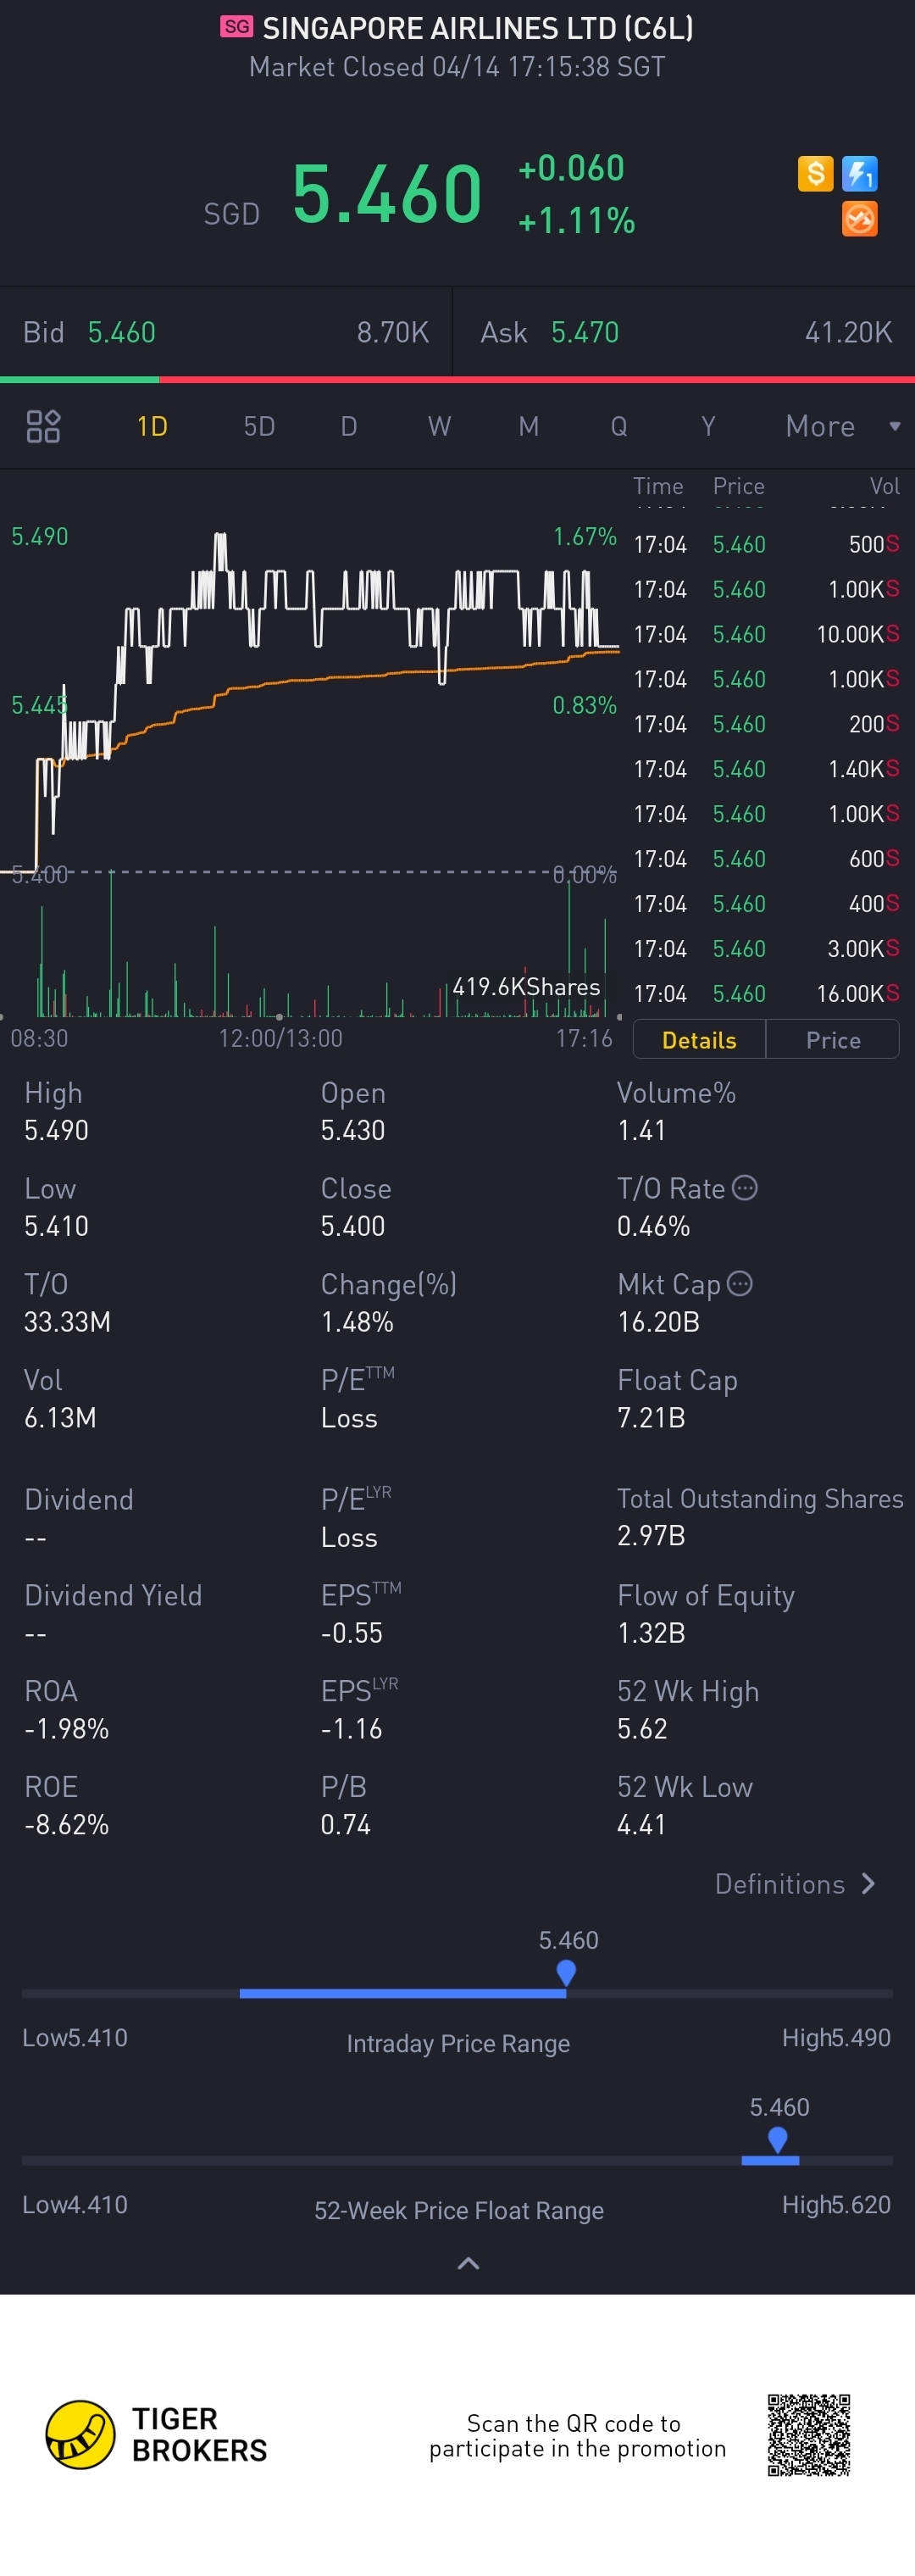915x2576 pixels.
Task: Tap the Ask price 5.470
Action: point(585,332)
